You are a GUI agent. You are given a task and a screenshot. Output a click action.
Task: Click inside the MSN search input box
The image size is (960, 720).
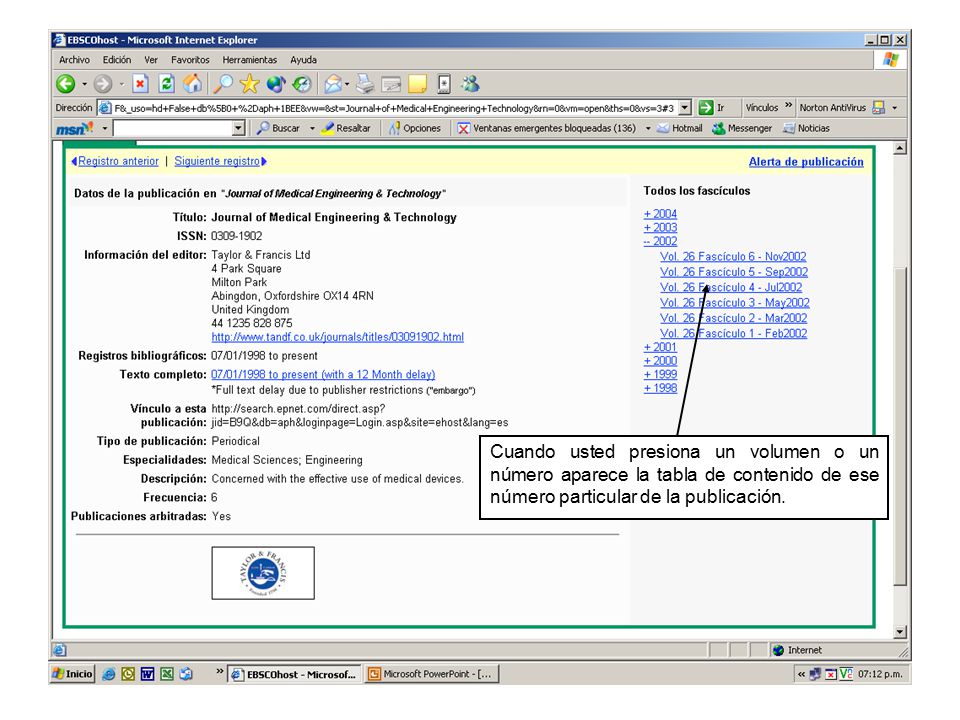[x=173, y=128]
